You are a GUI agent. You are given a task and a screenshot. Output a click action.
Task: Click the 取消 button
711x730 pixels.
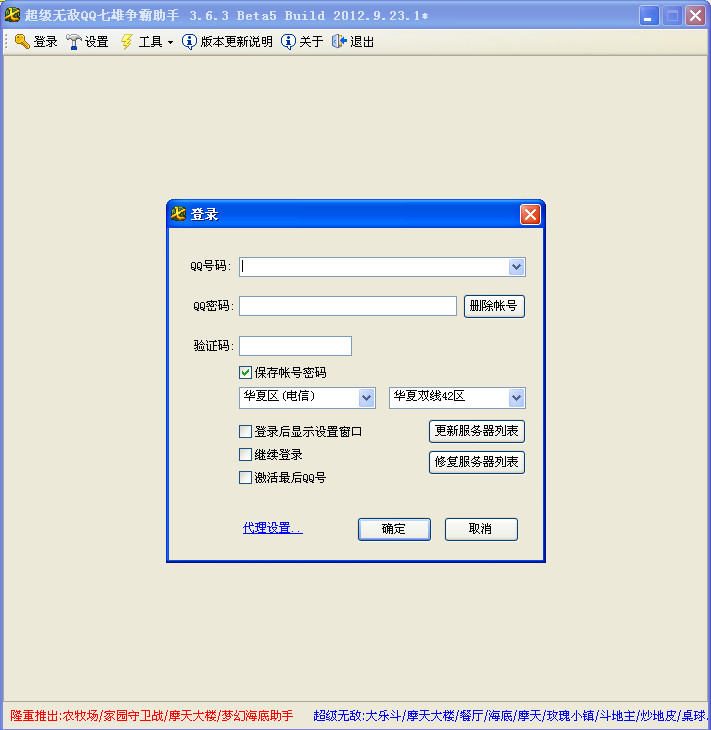(481, 529)
